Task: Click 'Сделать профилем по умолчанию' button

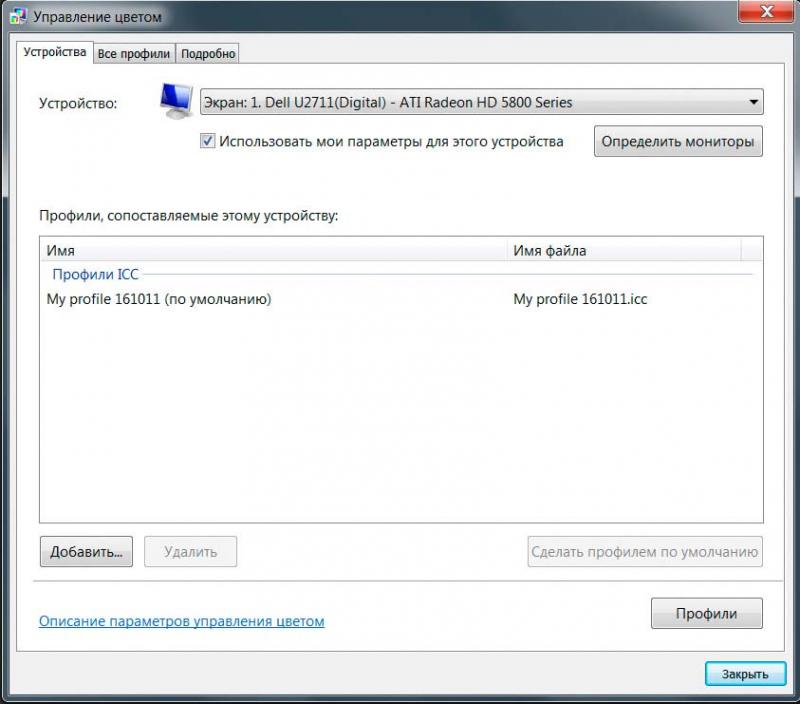Action: tap(644, 551)
